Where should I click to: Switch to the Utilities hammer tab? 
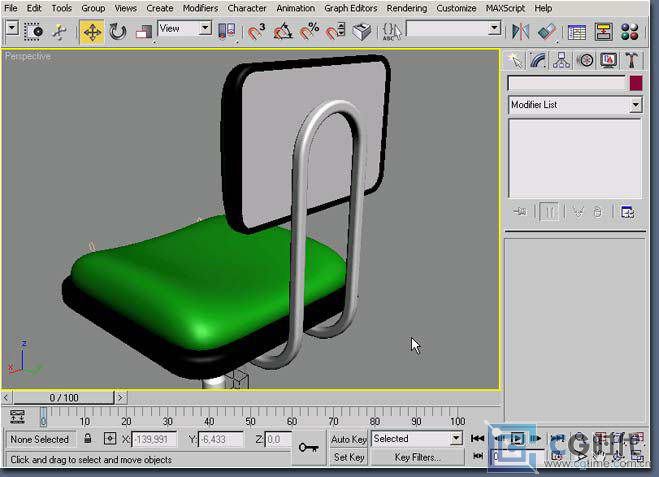click(632, 61)
